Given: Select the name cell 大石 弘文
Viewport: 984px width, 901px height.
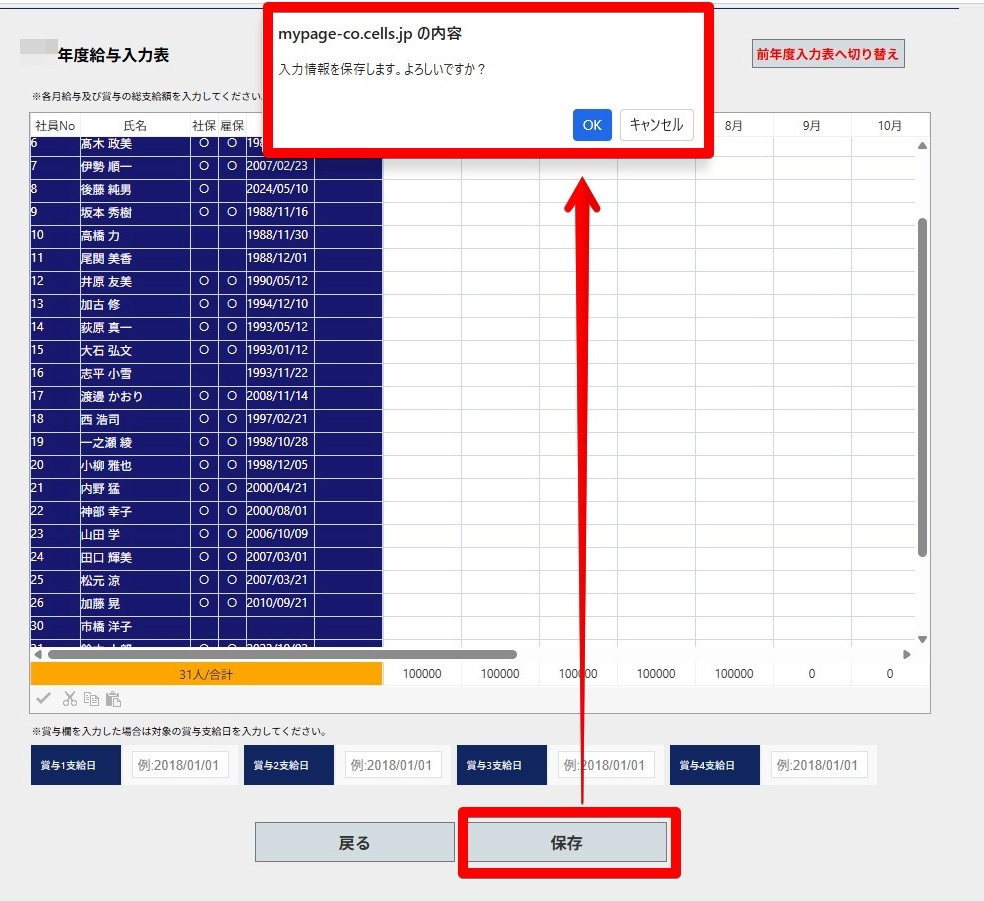Looking at the screenshot, I should click(135, 350).
